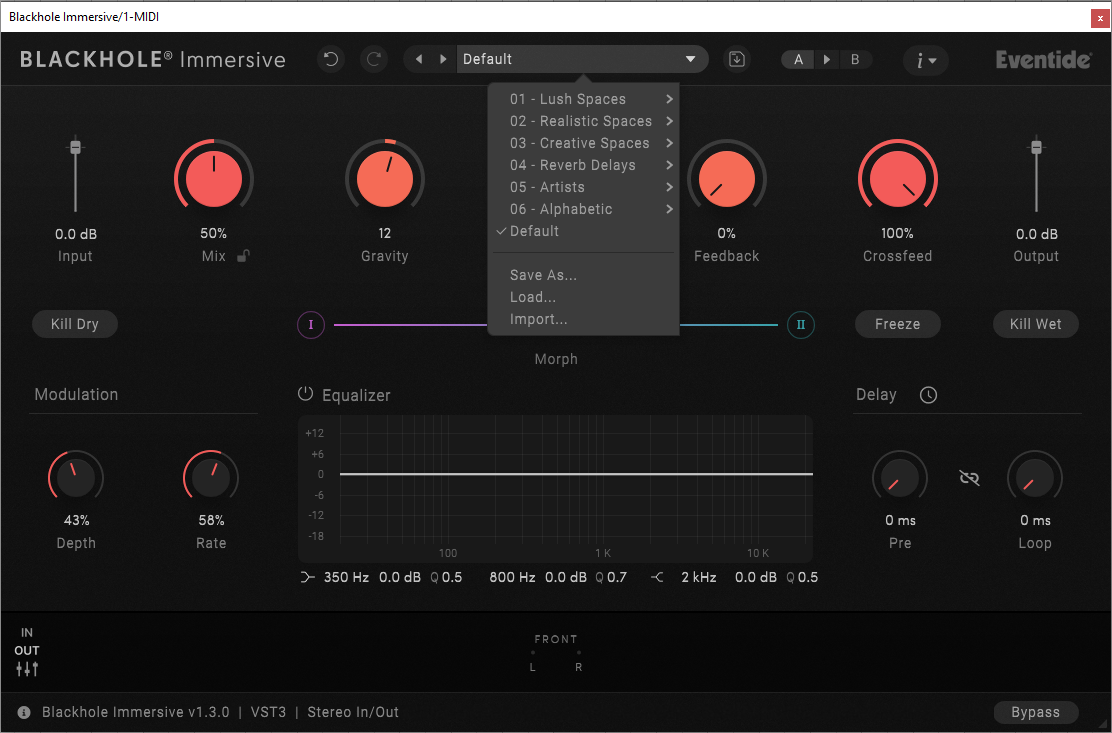The image size is (1112, 733).
Task: Open the Default preset dropdown
Action: point(582,59)
